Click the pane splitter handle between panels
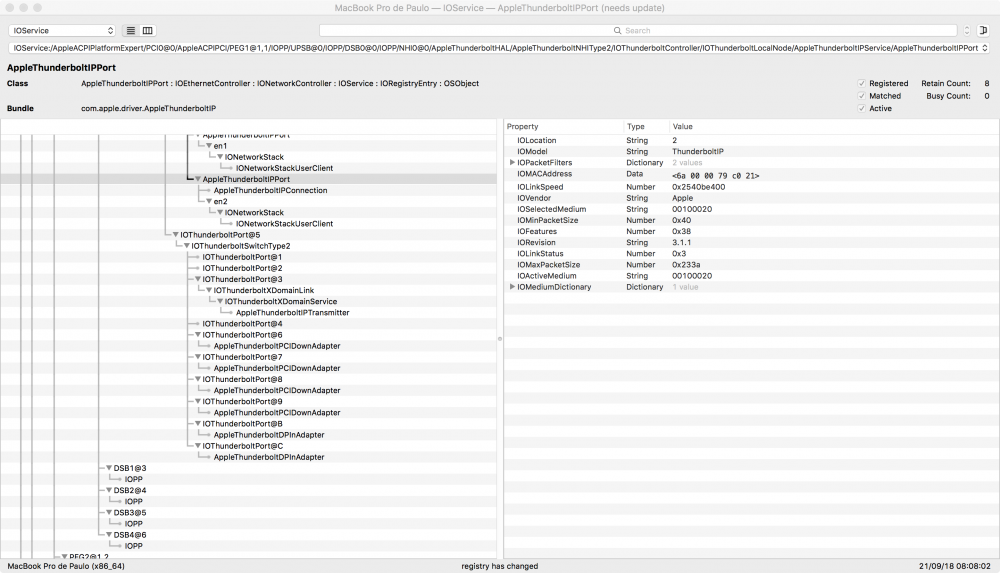This screenshot has width=1000, height=573. [x=500, y=339]
